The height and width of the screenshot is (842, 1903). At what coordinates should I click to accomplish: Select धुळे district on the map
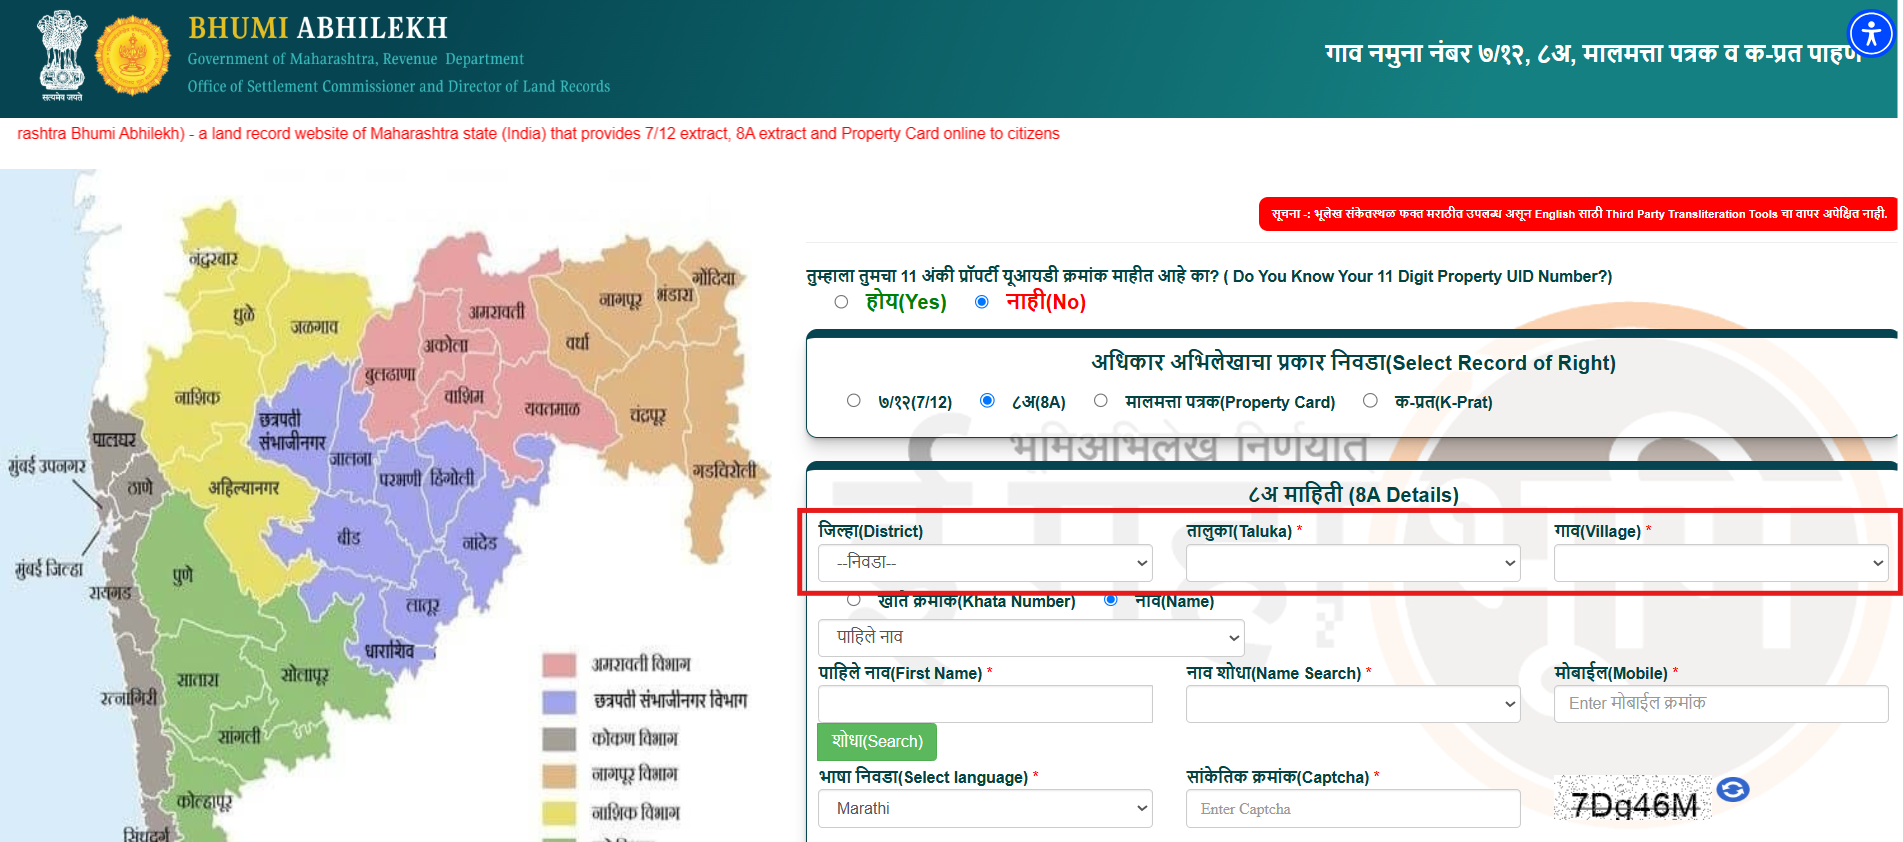click(244, 315)
